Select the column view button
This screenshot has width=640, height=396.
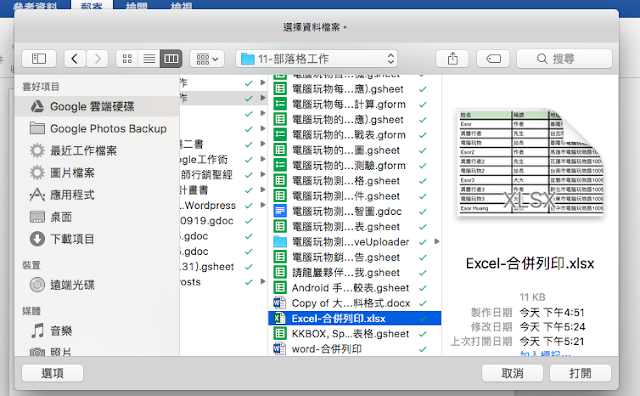171,59
